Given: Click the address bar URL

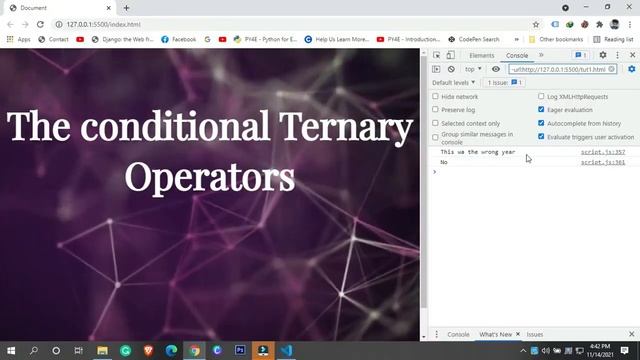Looking at the screenshot, I should pos(104,24).
